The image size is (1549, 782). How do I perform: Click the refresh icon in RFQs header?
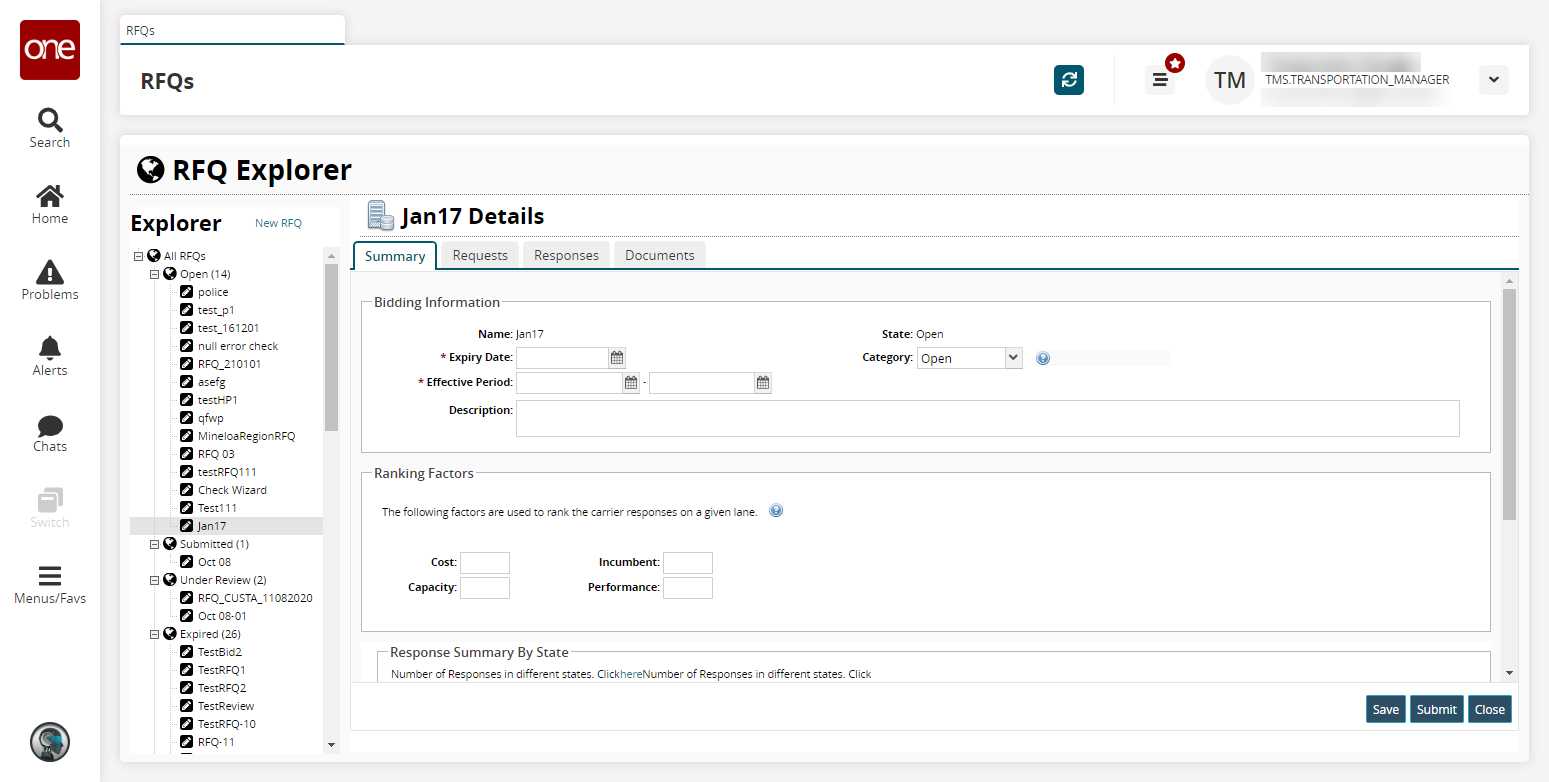click(x=1068, y=80)
